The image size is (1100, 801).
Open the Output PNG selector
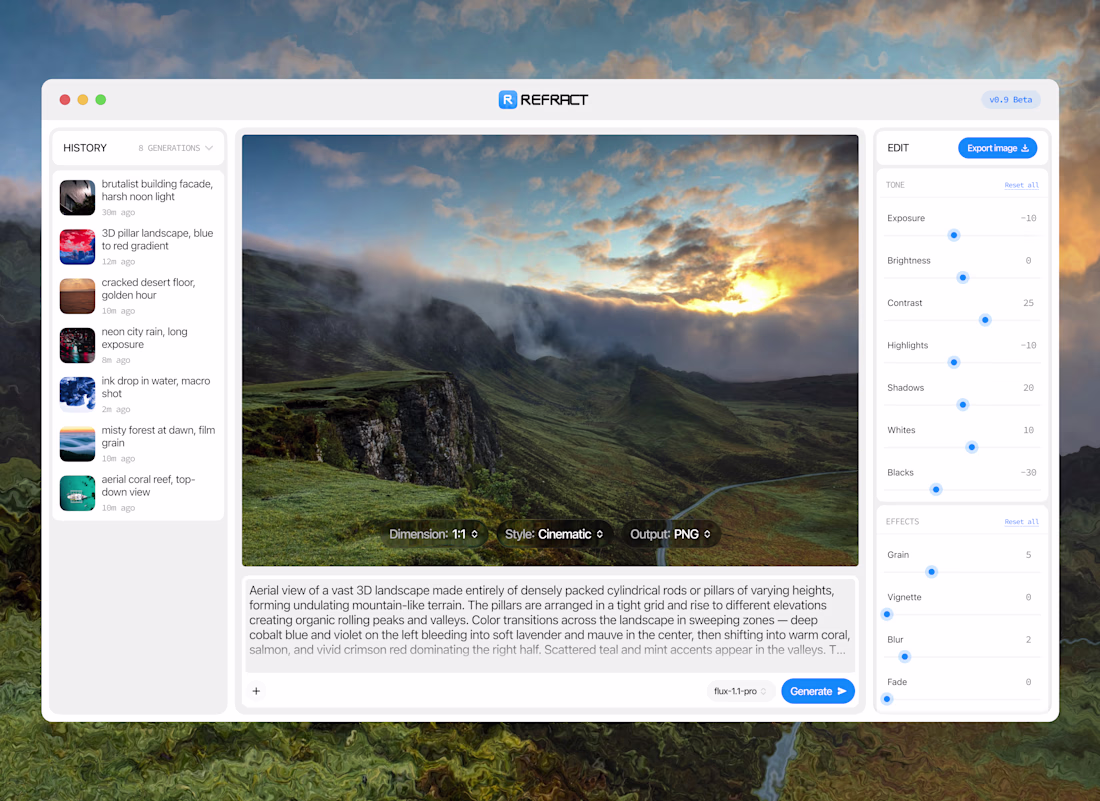670,534
